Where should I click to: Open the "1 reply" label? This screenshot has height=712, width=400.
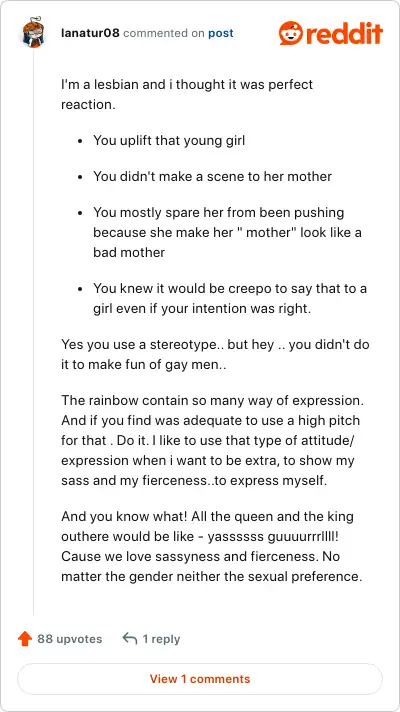(161, 639)
